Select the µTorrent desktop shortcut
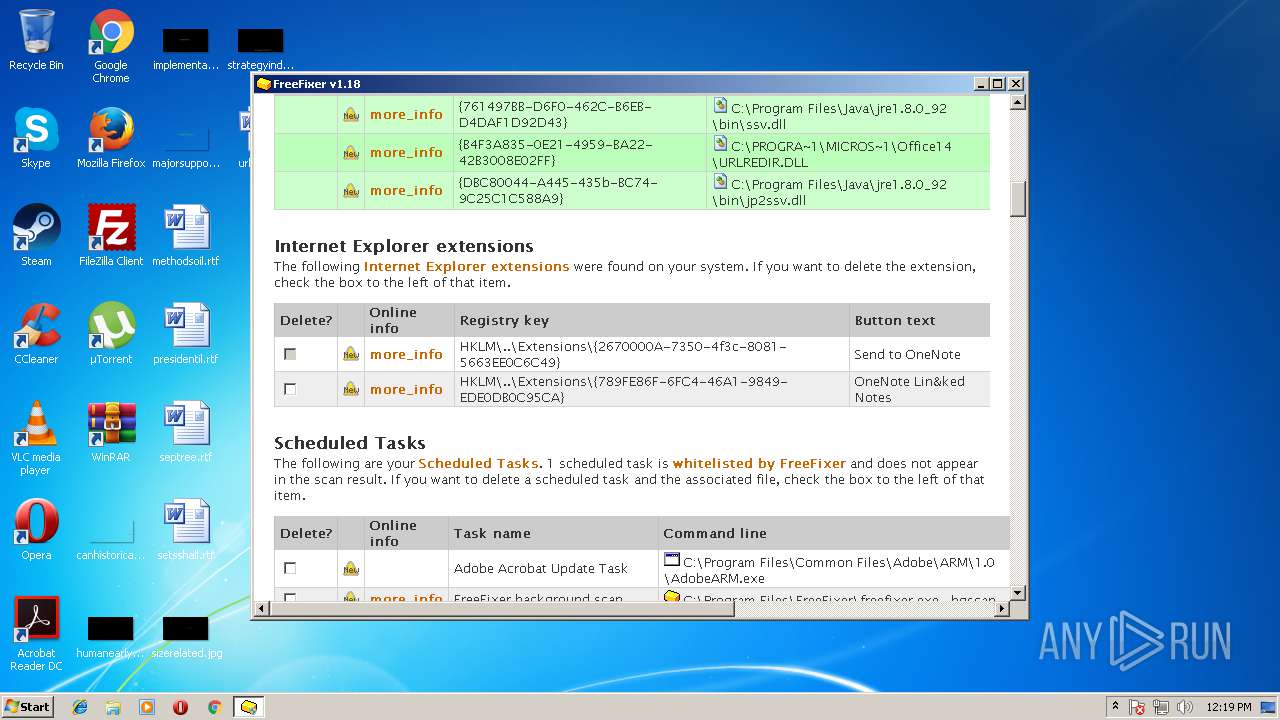The height and width of the screenshot is (720, 1280). click(111, 334)
